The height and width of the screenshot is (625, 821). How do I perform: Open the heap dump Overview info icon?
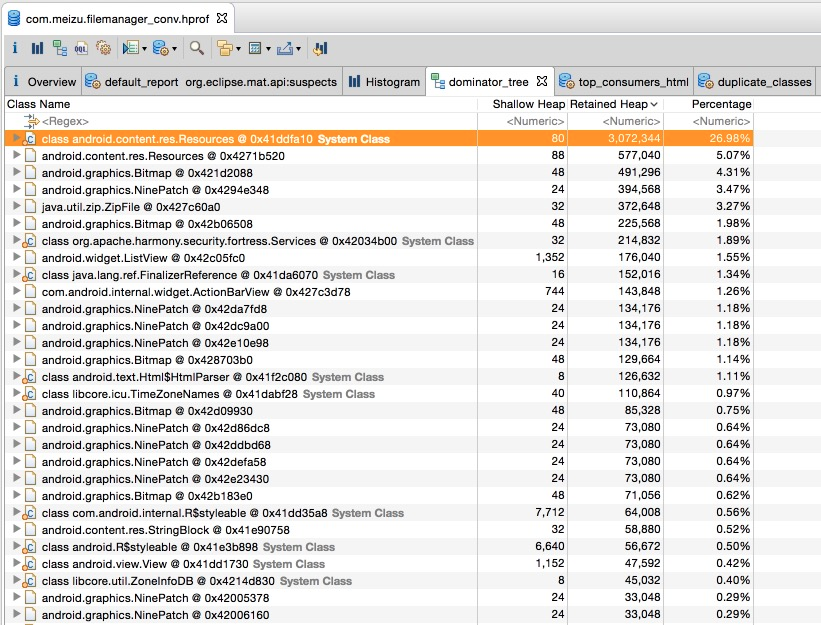tap(15, 48)
